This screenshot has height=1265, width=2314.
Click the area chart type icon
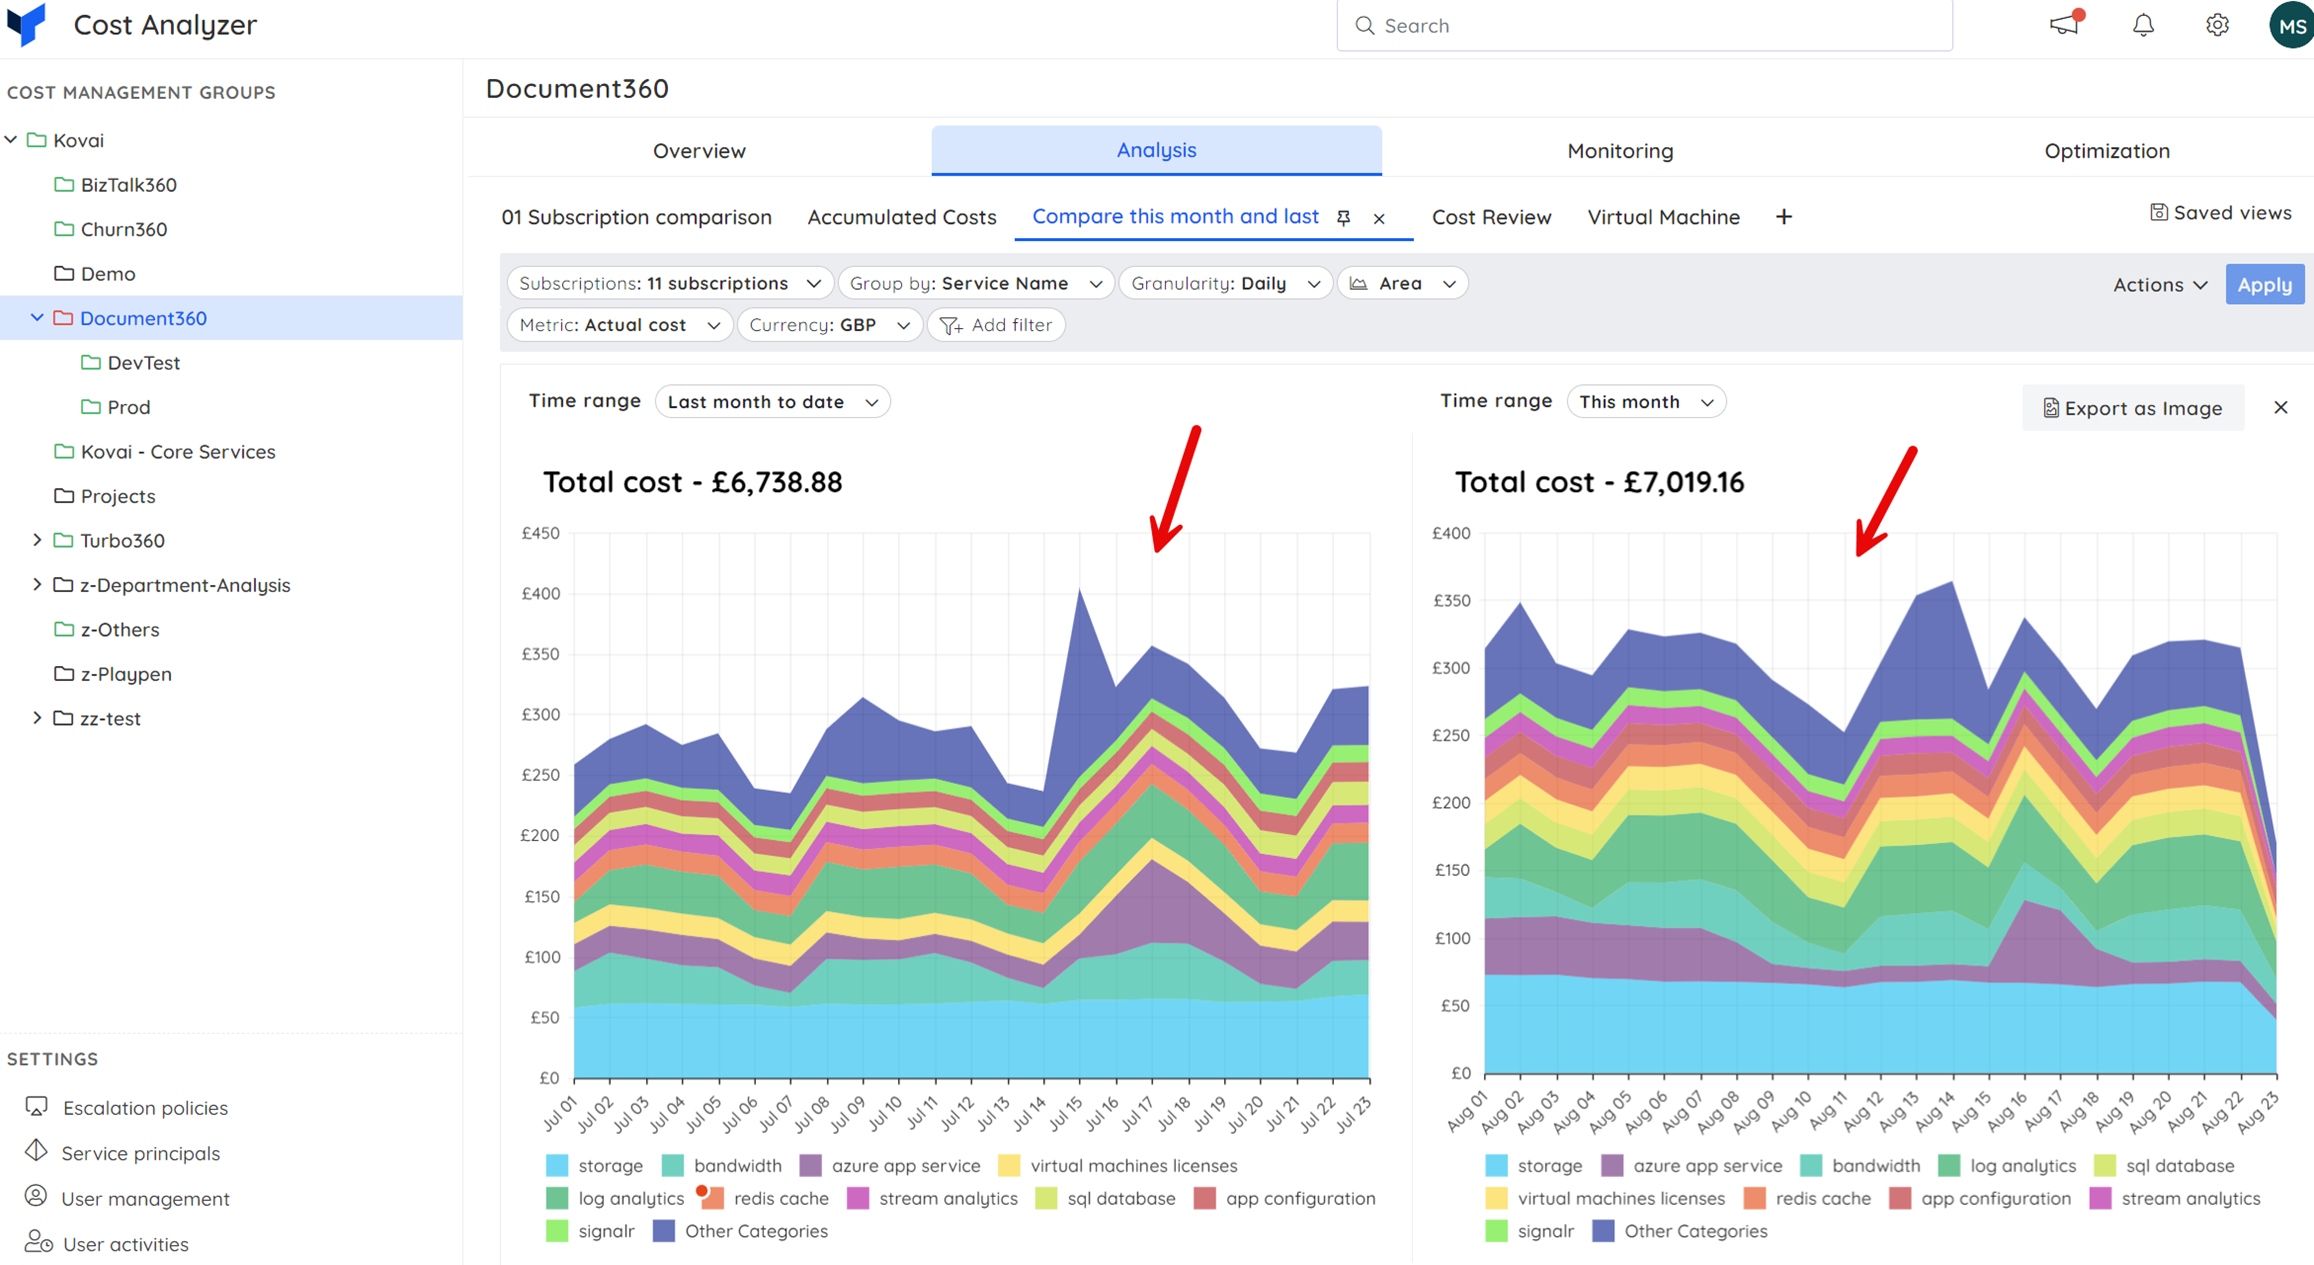(1358, 284)
